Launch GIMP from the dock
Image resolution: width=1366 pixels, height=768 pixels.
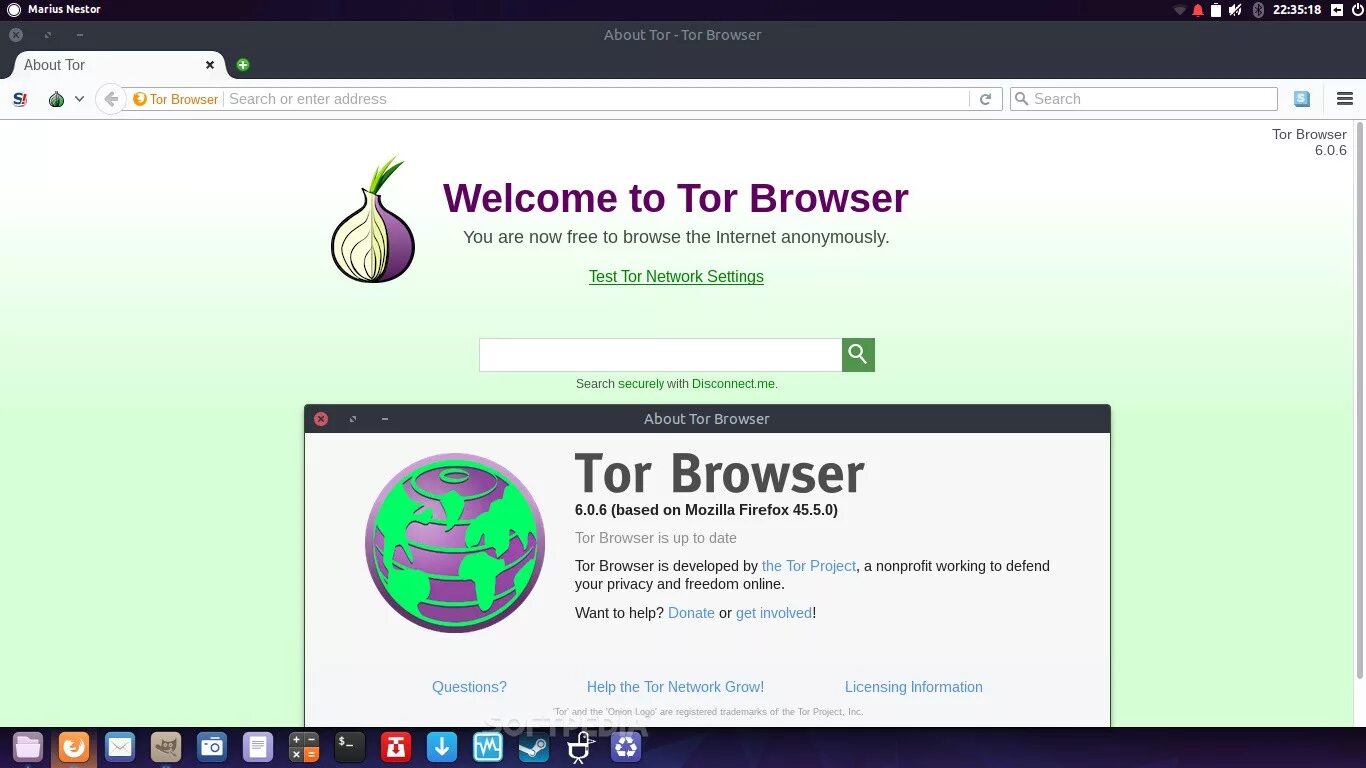pos(166,747)
